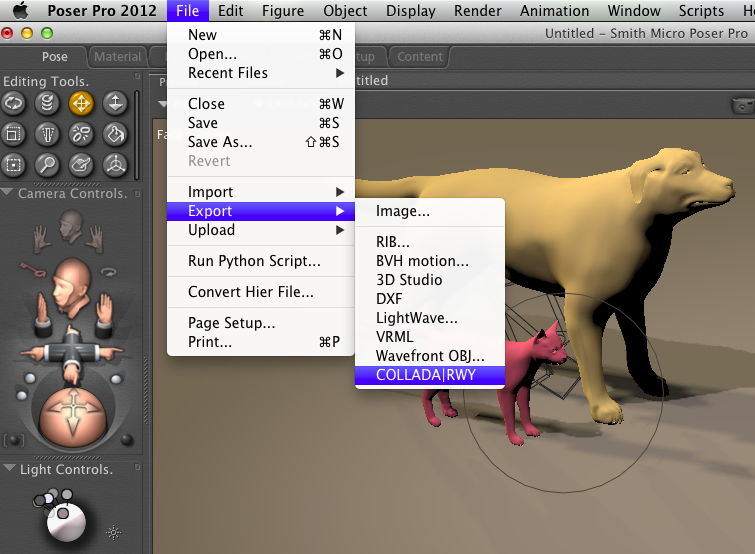
Task: Click the small face camera head icon
Action: tap(71, 226)
